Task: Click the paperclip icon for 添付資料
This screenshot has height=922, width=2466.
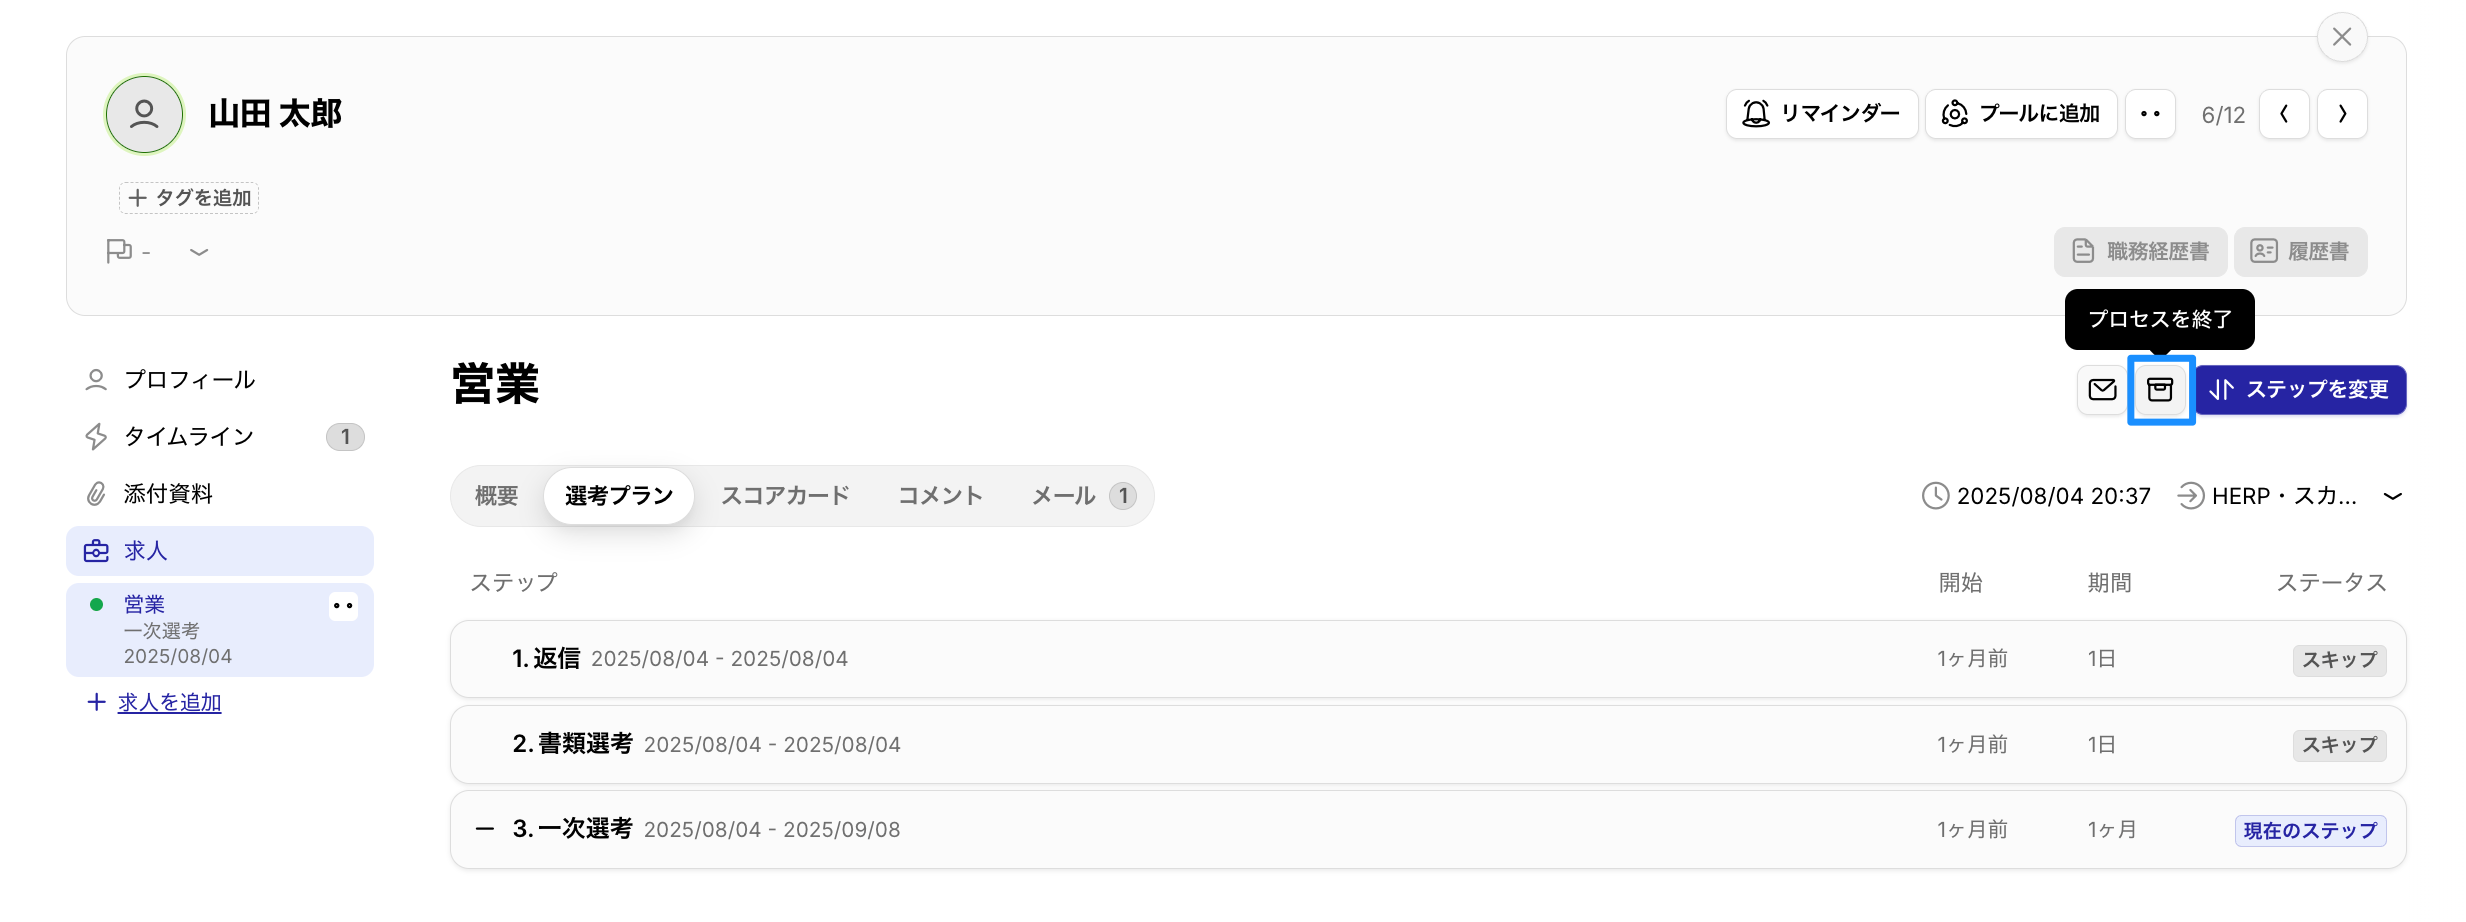Action: tap(96, 492)
